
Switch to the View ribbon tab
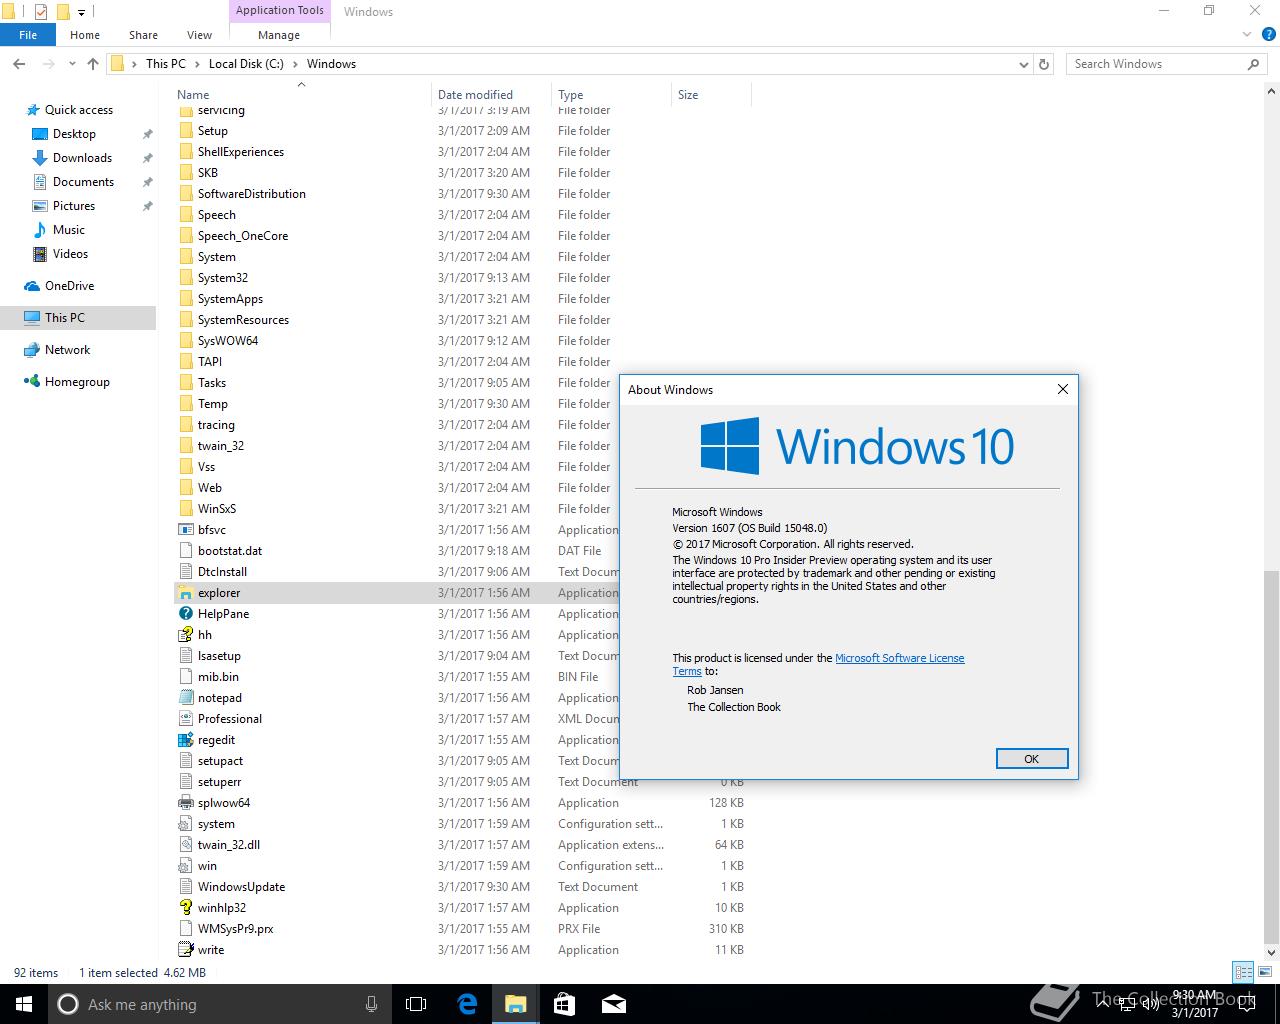199,35
